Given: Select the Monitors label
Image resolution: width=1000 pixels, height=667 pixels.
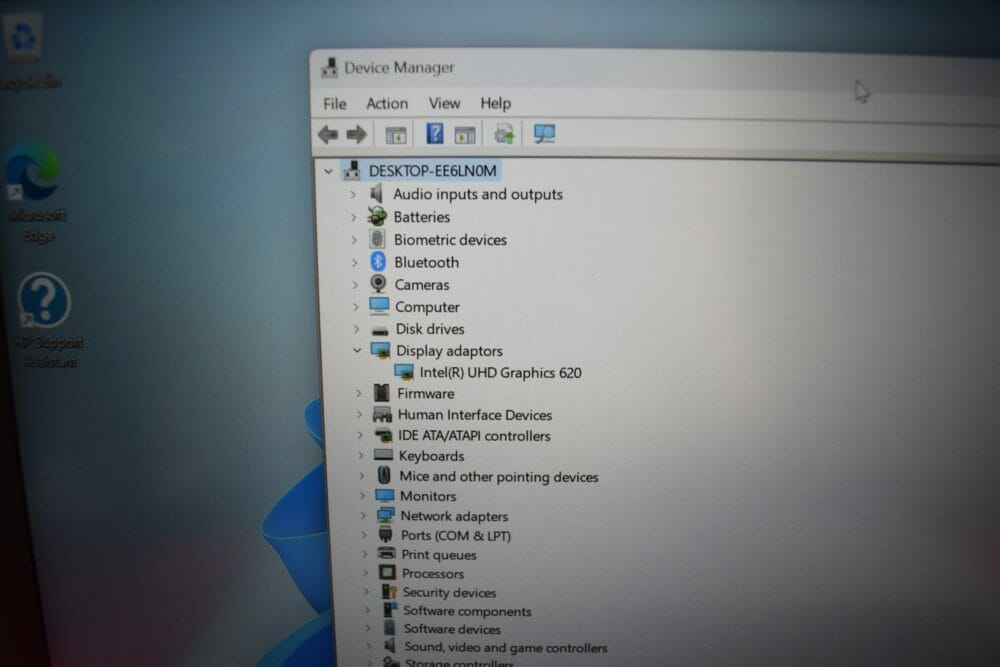Looking at the screenshot, I should click(428, 495).
